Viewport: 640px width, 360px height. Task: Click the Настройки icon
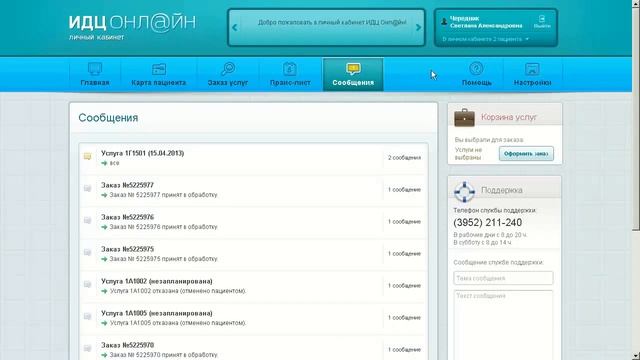coord(532,69)
